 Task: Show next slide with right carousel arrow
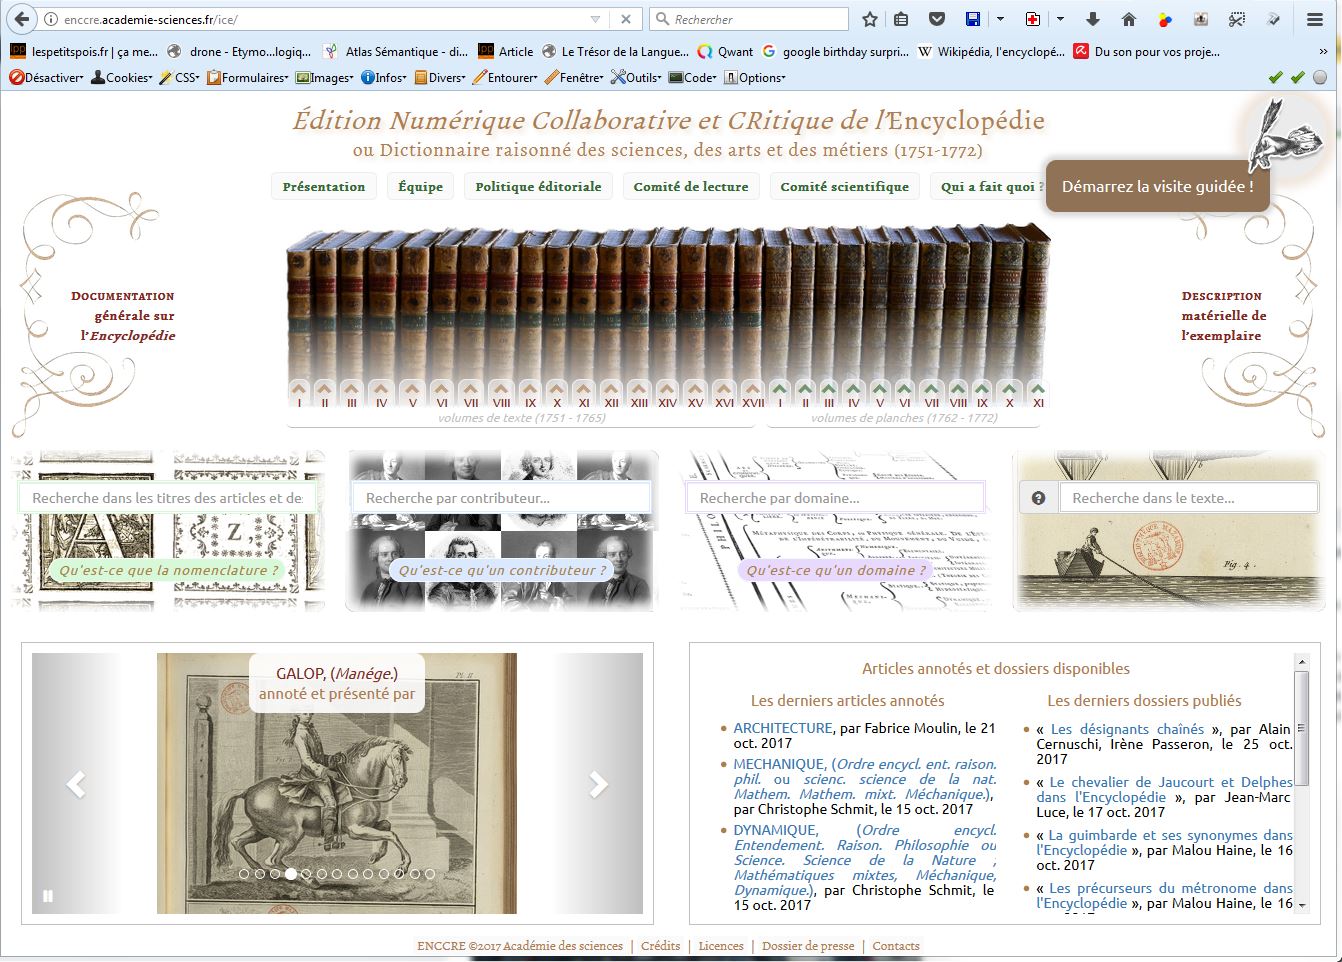pos(598,785)
